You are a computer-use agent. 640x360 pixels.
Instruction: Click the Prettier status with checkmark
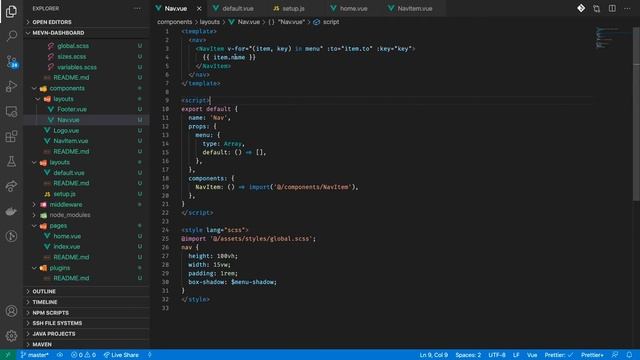[559, 355]
